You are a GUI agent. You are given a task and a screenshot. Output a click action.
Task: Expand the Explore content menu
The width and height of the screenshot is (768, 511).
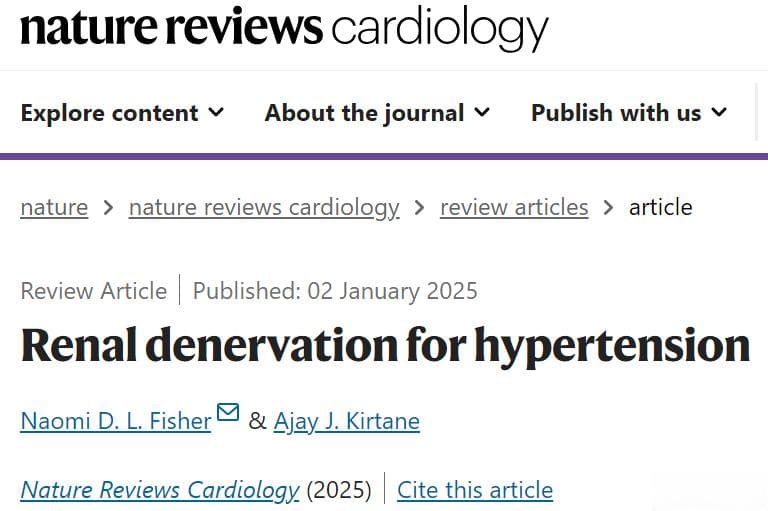click(x=122, y=113)
